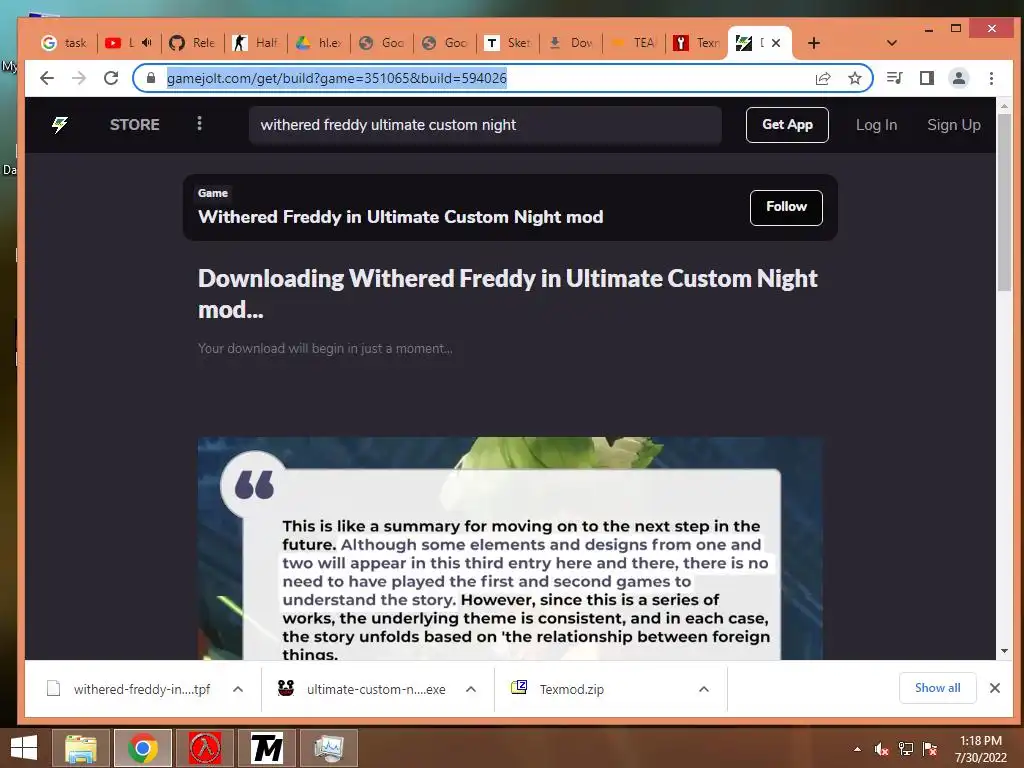Image resolution: width=1024 pixels, height=768 pixels.
Task: Open the Texmod.zip download
Action: pyautogui.click(x=558, y=689)
